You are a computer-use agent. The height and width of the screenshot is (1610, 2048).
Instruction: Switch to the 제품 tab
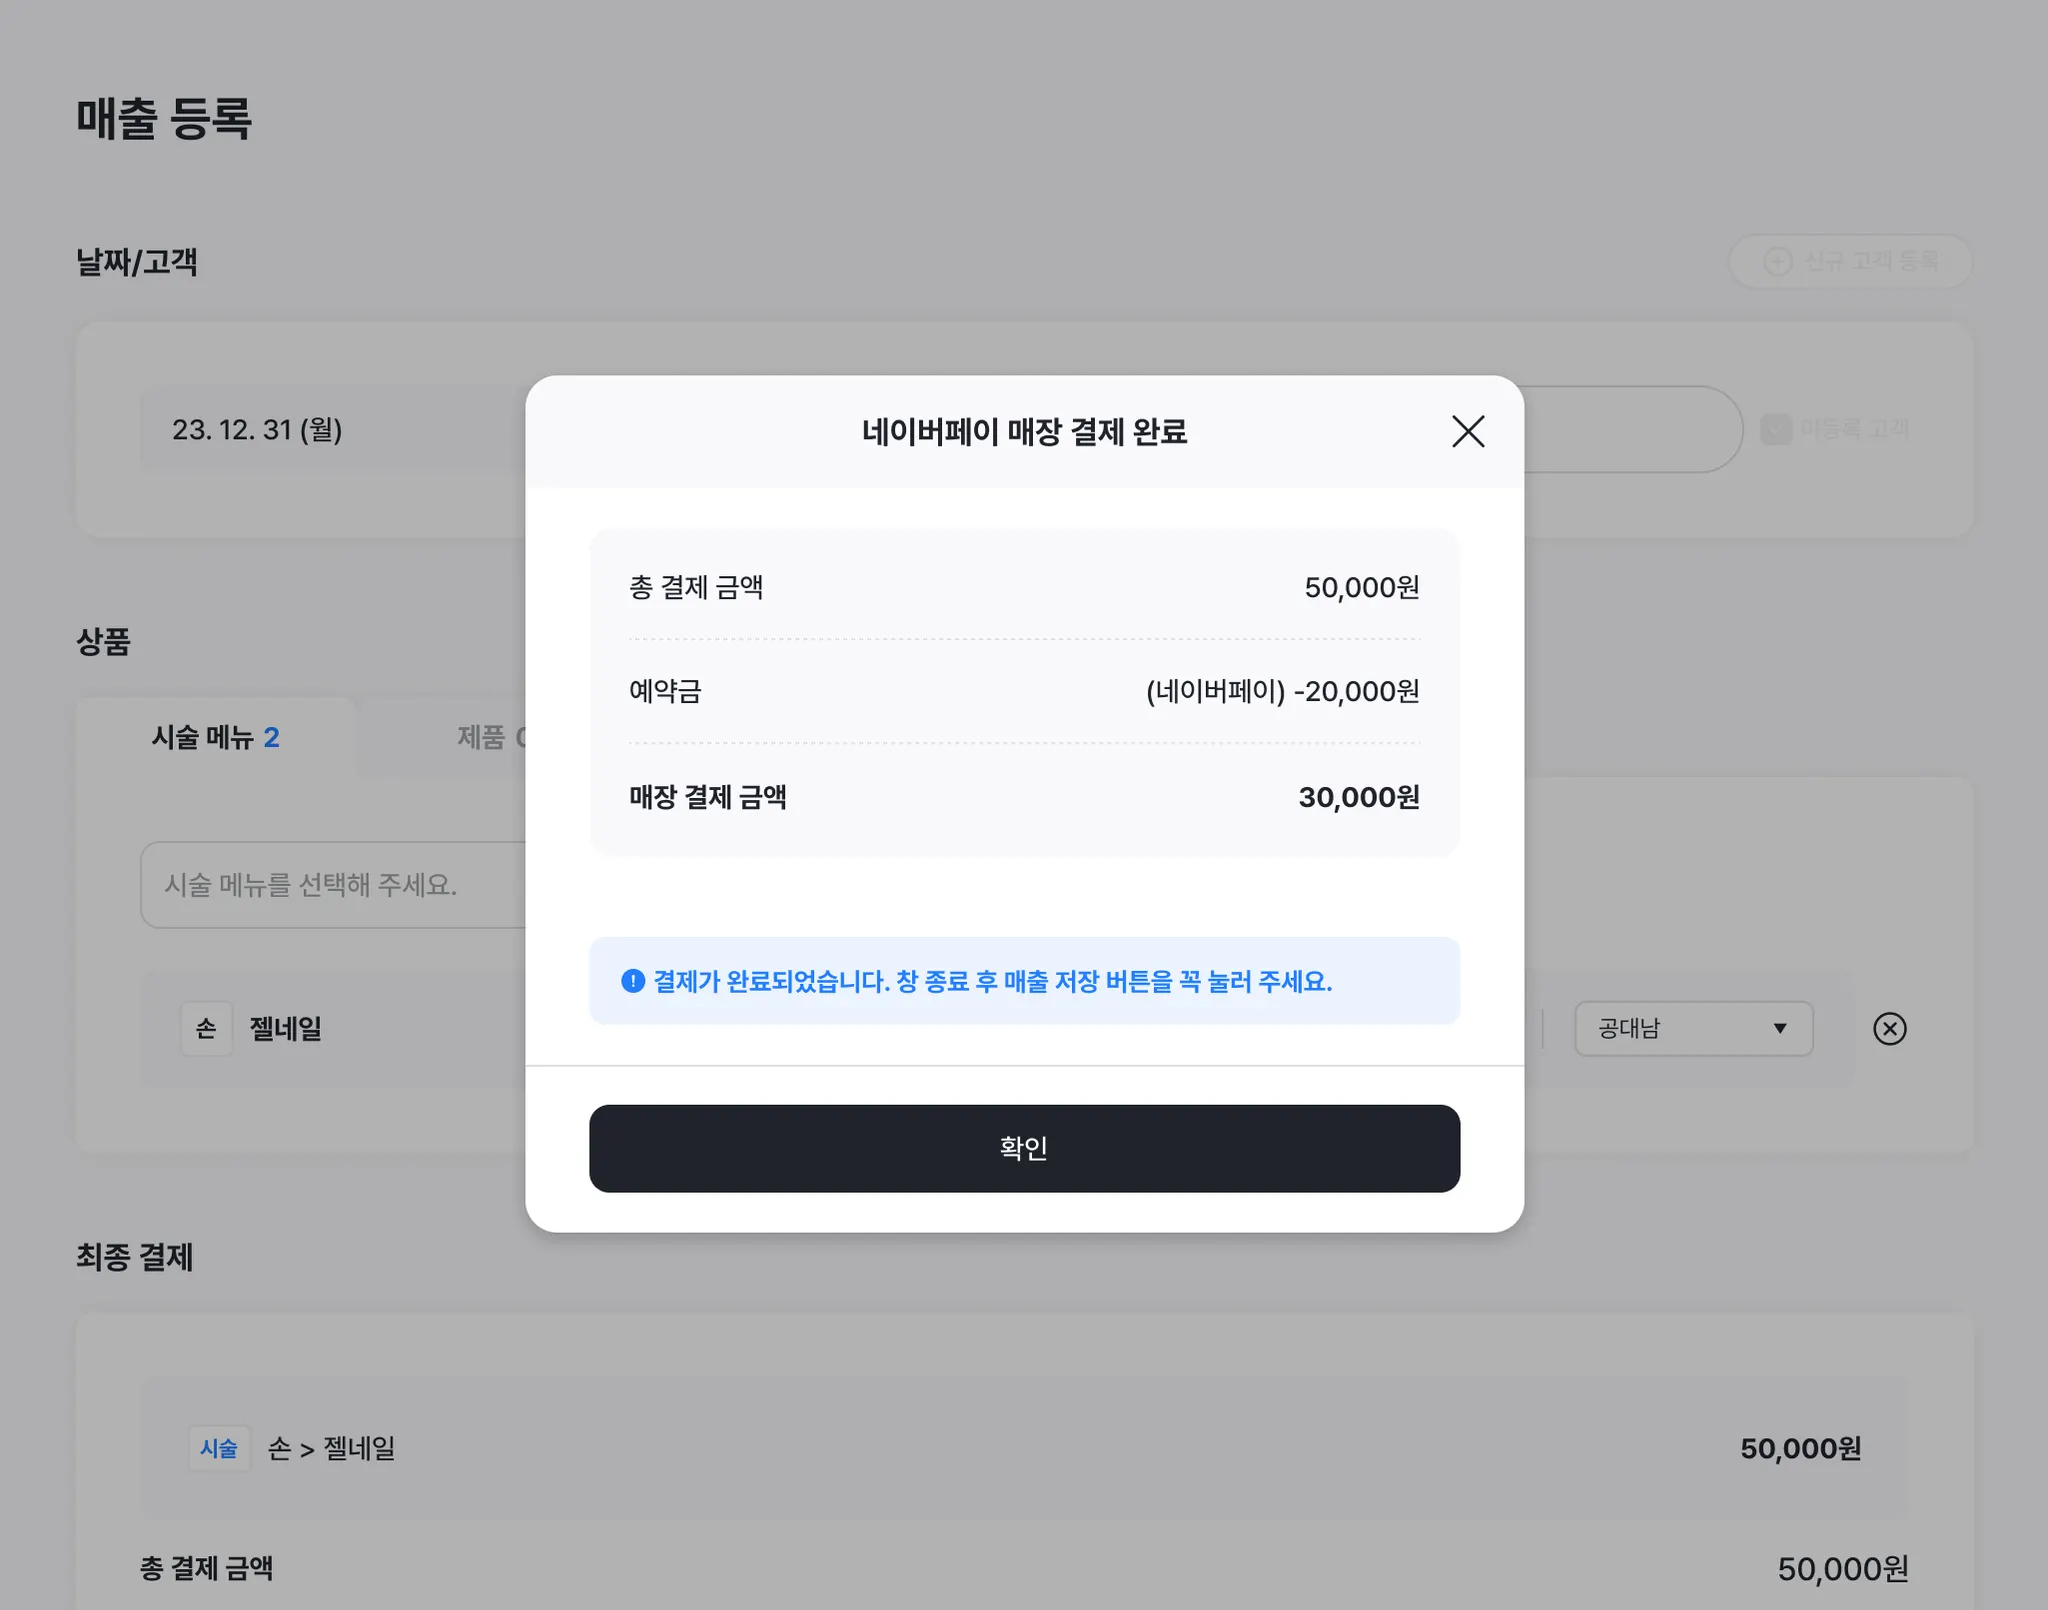point(491,737)
